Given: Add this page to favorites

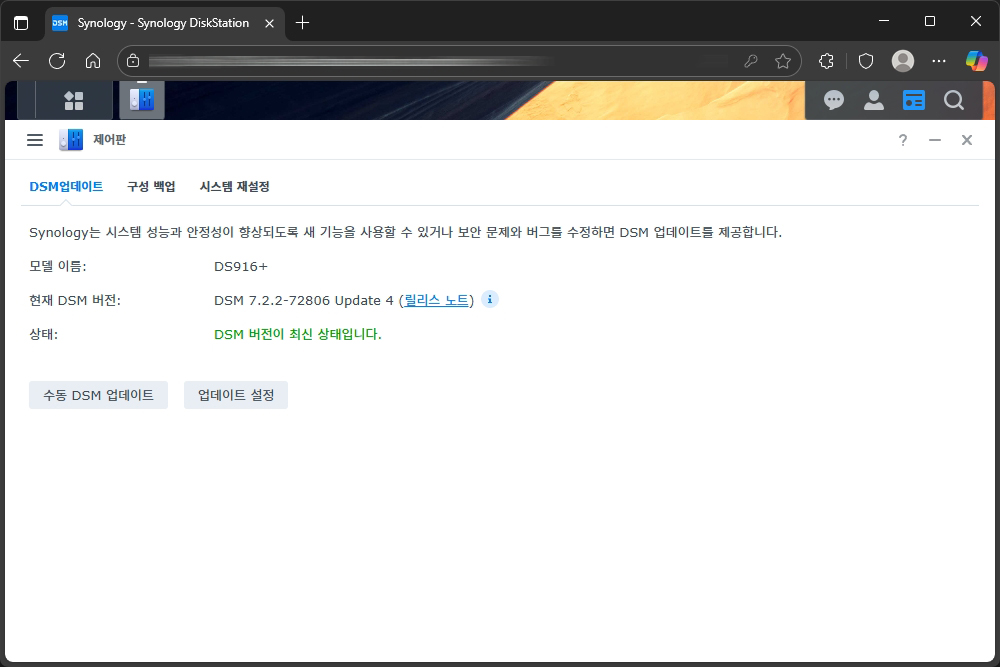Looking at the screenshot, I should (783, 61).
